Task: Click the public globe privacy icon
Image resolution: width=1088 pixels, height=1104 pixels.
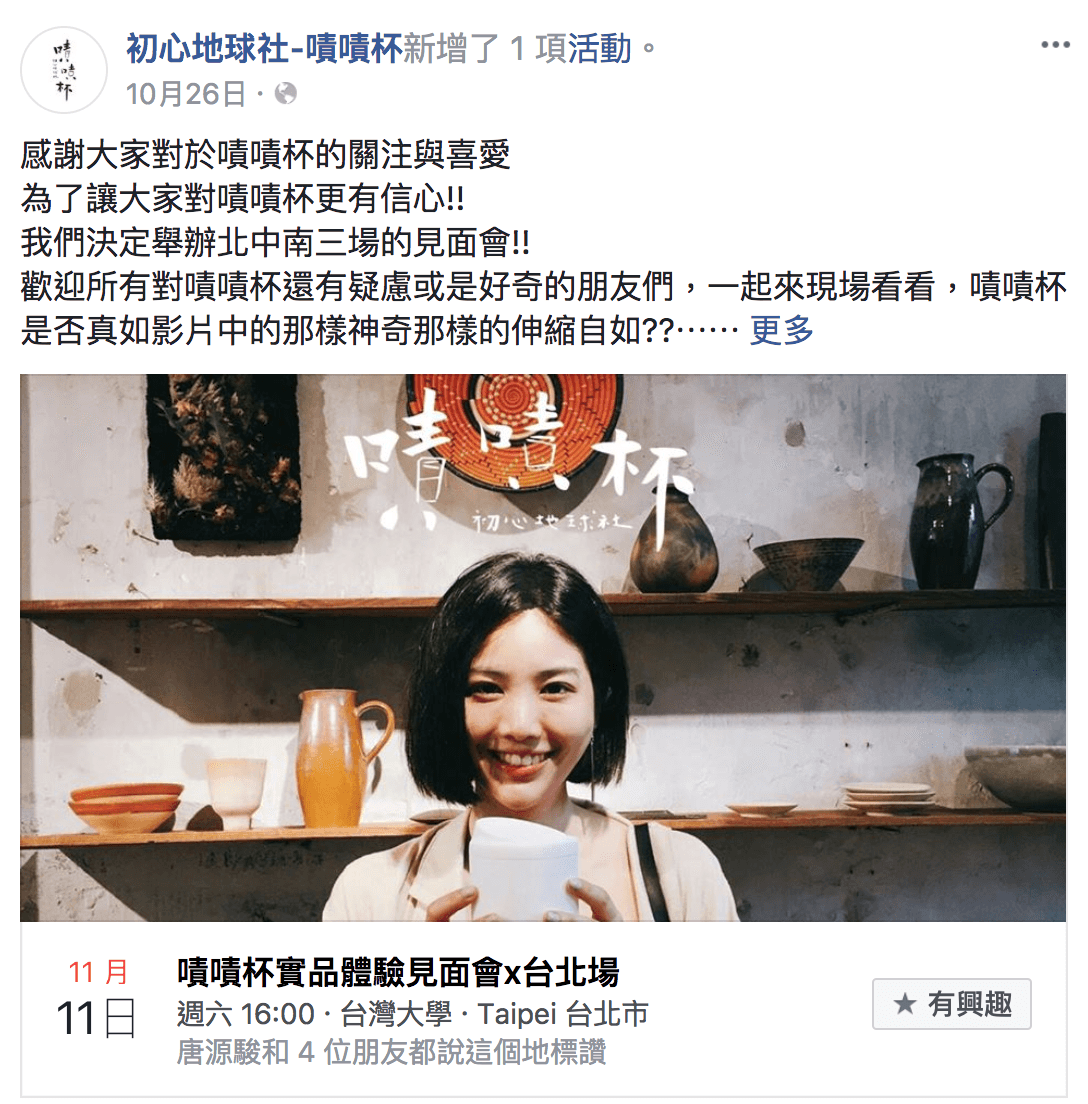Action: pyautogui.click(x=285, y=93)
